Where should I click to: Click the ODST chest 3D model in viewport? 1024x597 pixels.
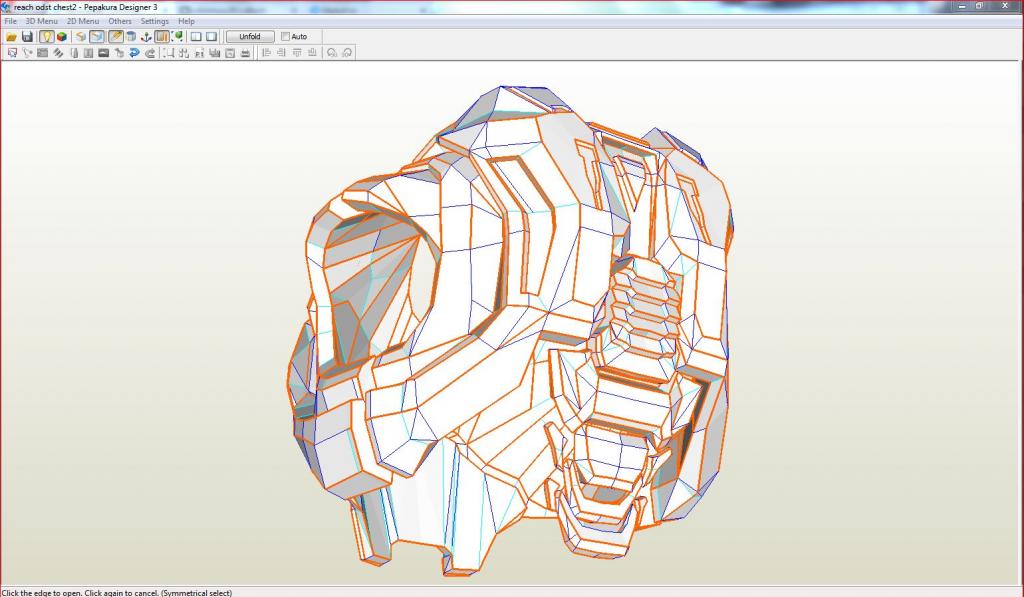click(x=509, y=331)
